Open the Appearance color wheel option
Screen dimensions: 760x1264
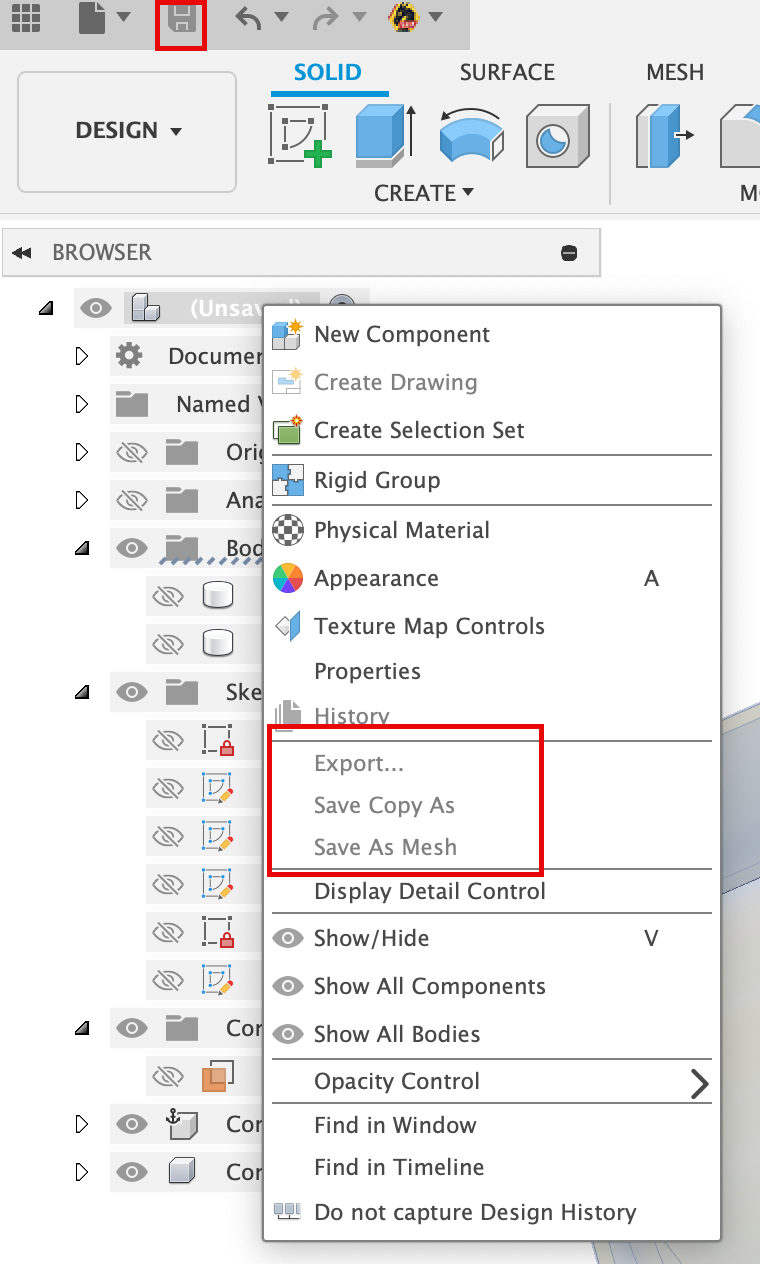tap(376, 578)
